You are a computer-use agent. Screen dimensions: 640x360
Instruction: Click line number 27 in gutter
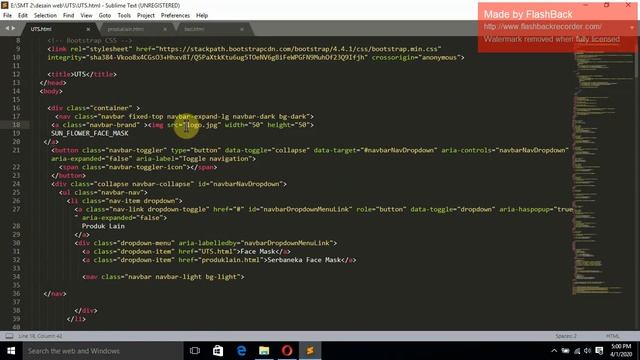pos(16,209)
